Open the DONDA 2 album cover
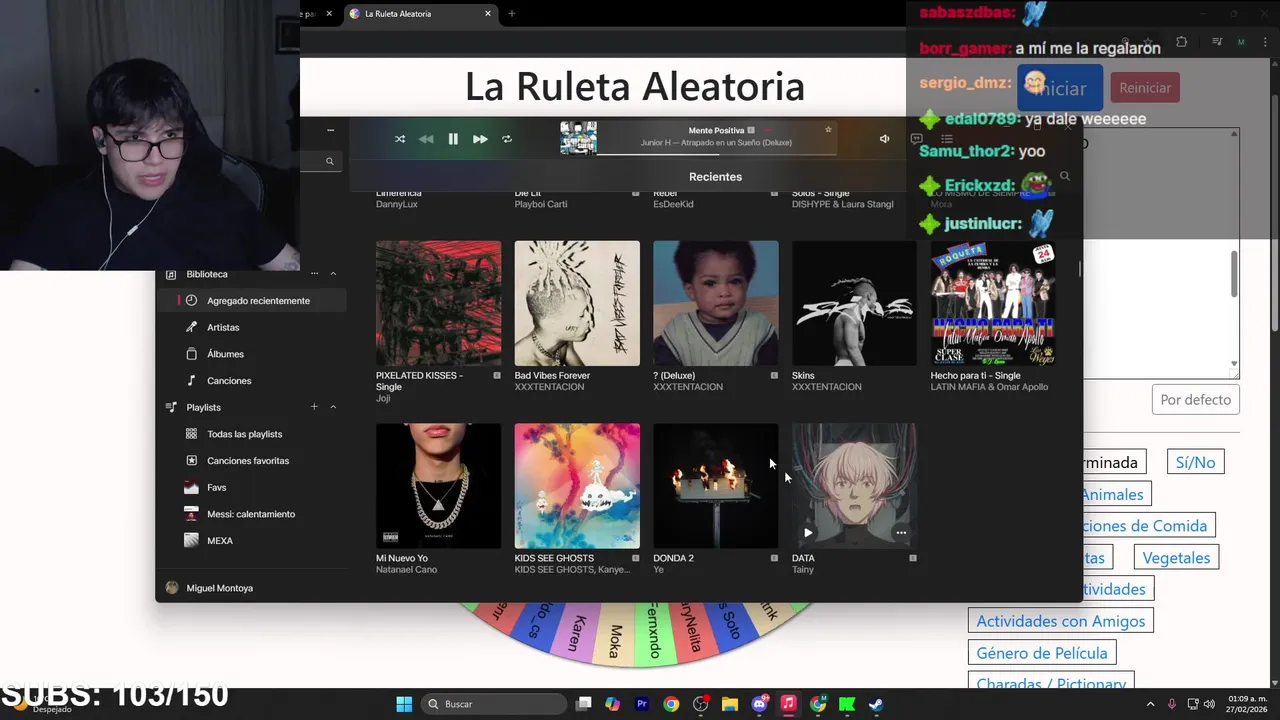This screenshot has height=720, width=1280. 716,486
